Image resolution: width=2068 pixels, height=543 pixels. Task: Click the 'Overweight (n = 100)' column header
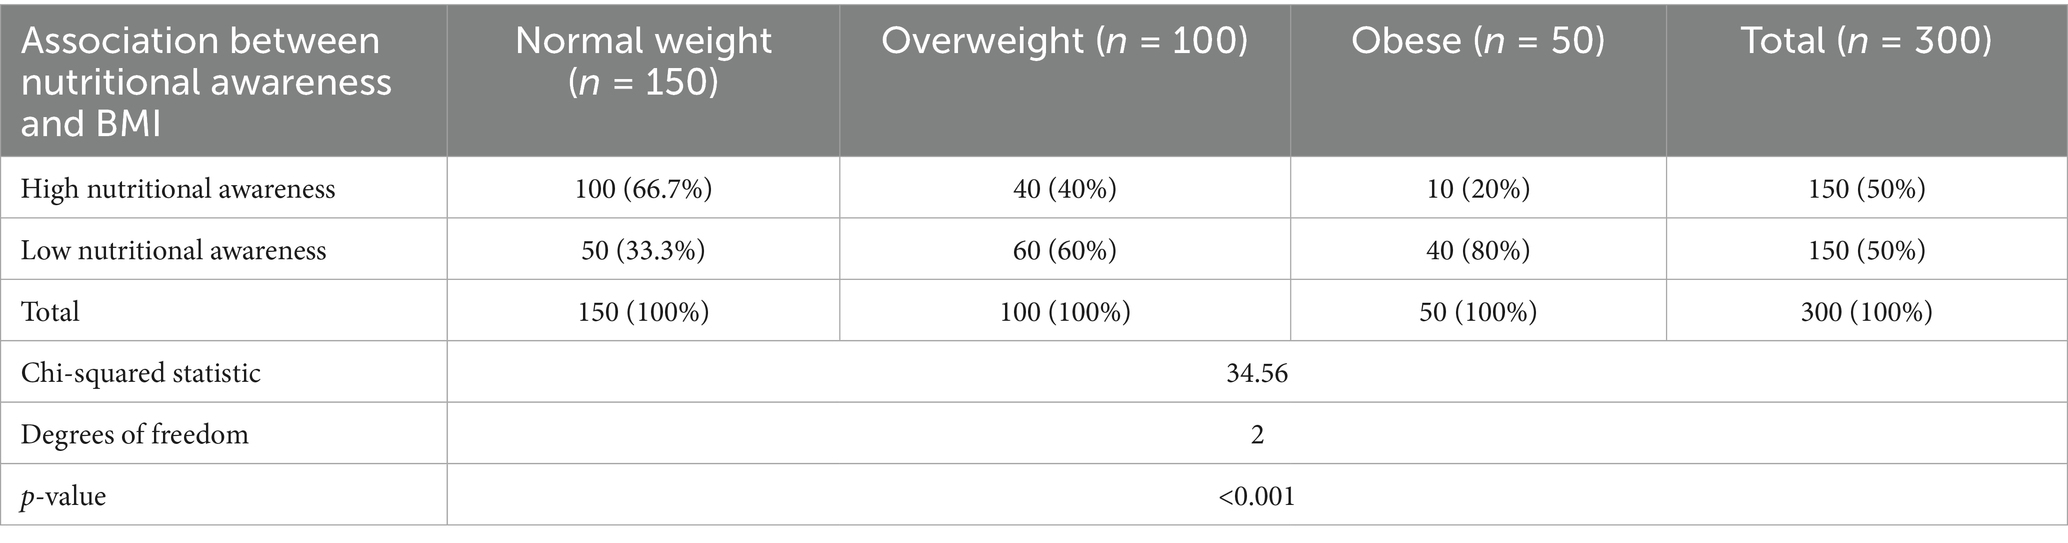[1064, 40]
